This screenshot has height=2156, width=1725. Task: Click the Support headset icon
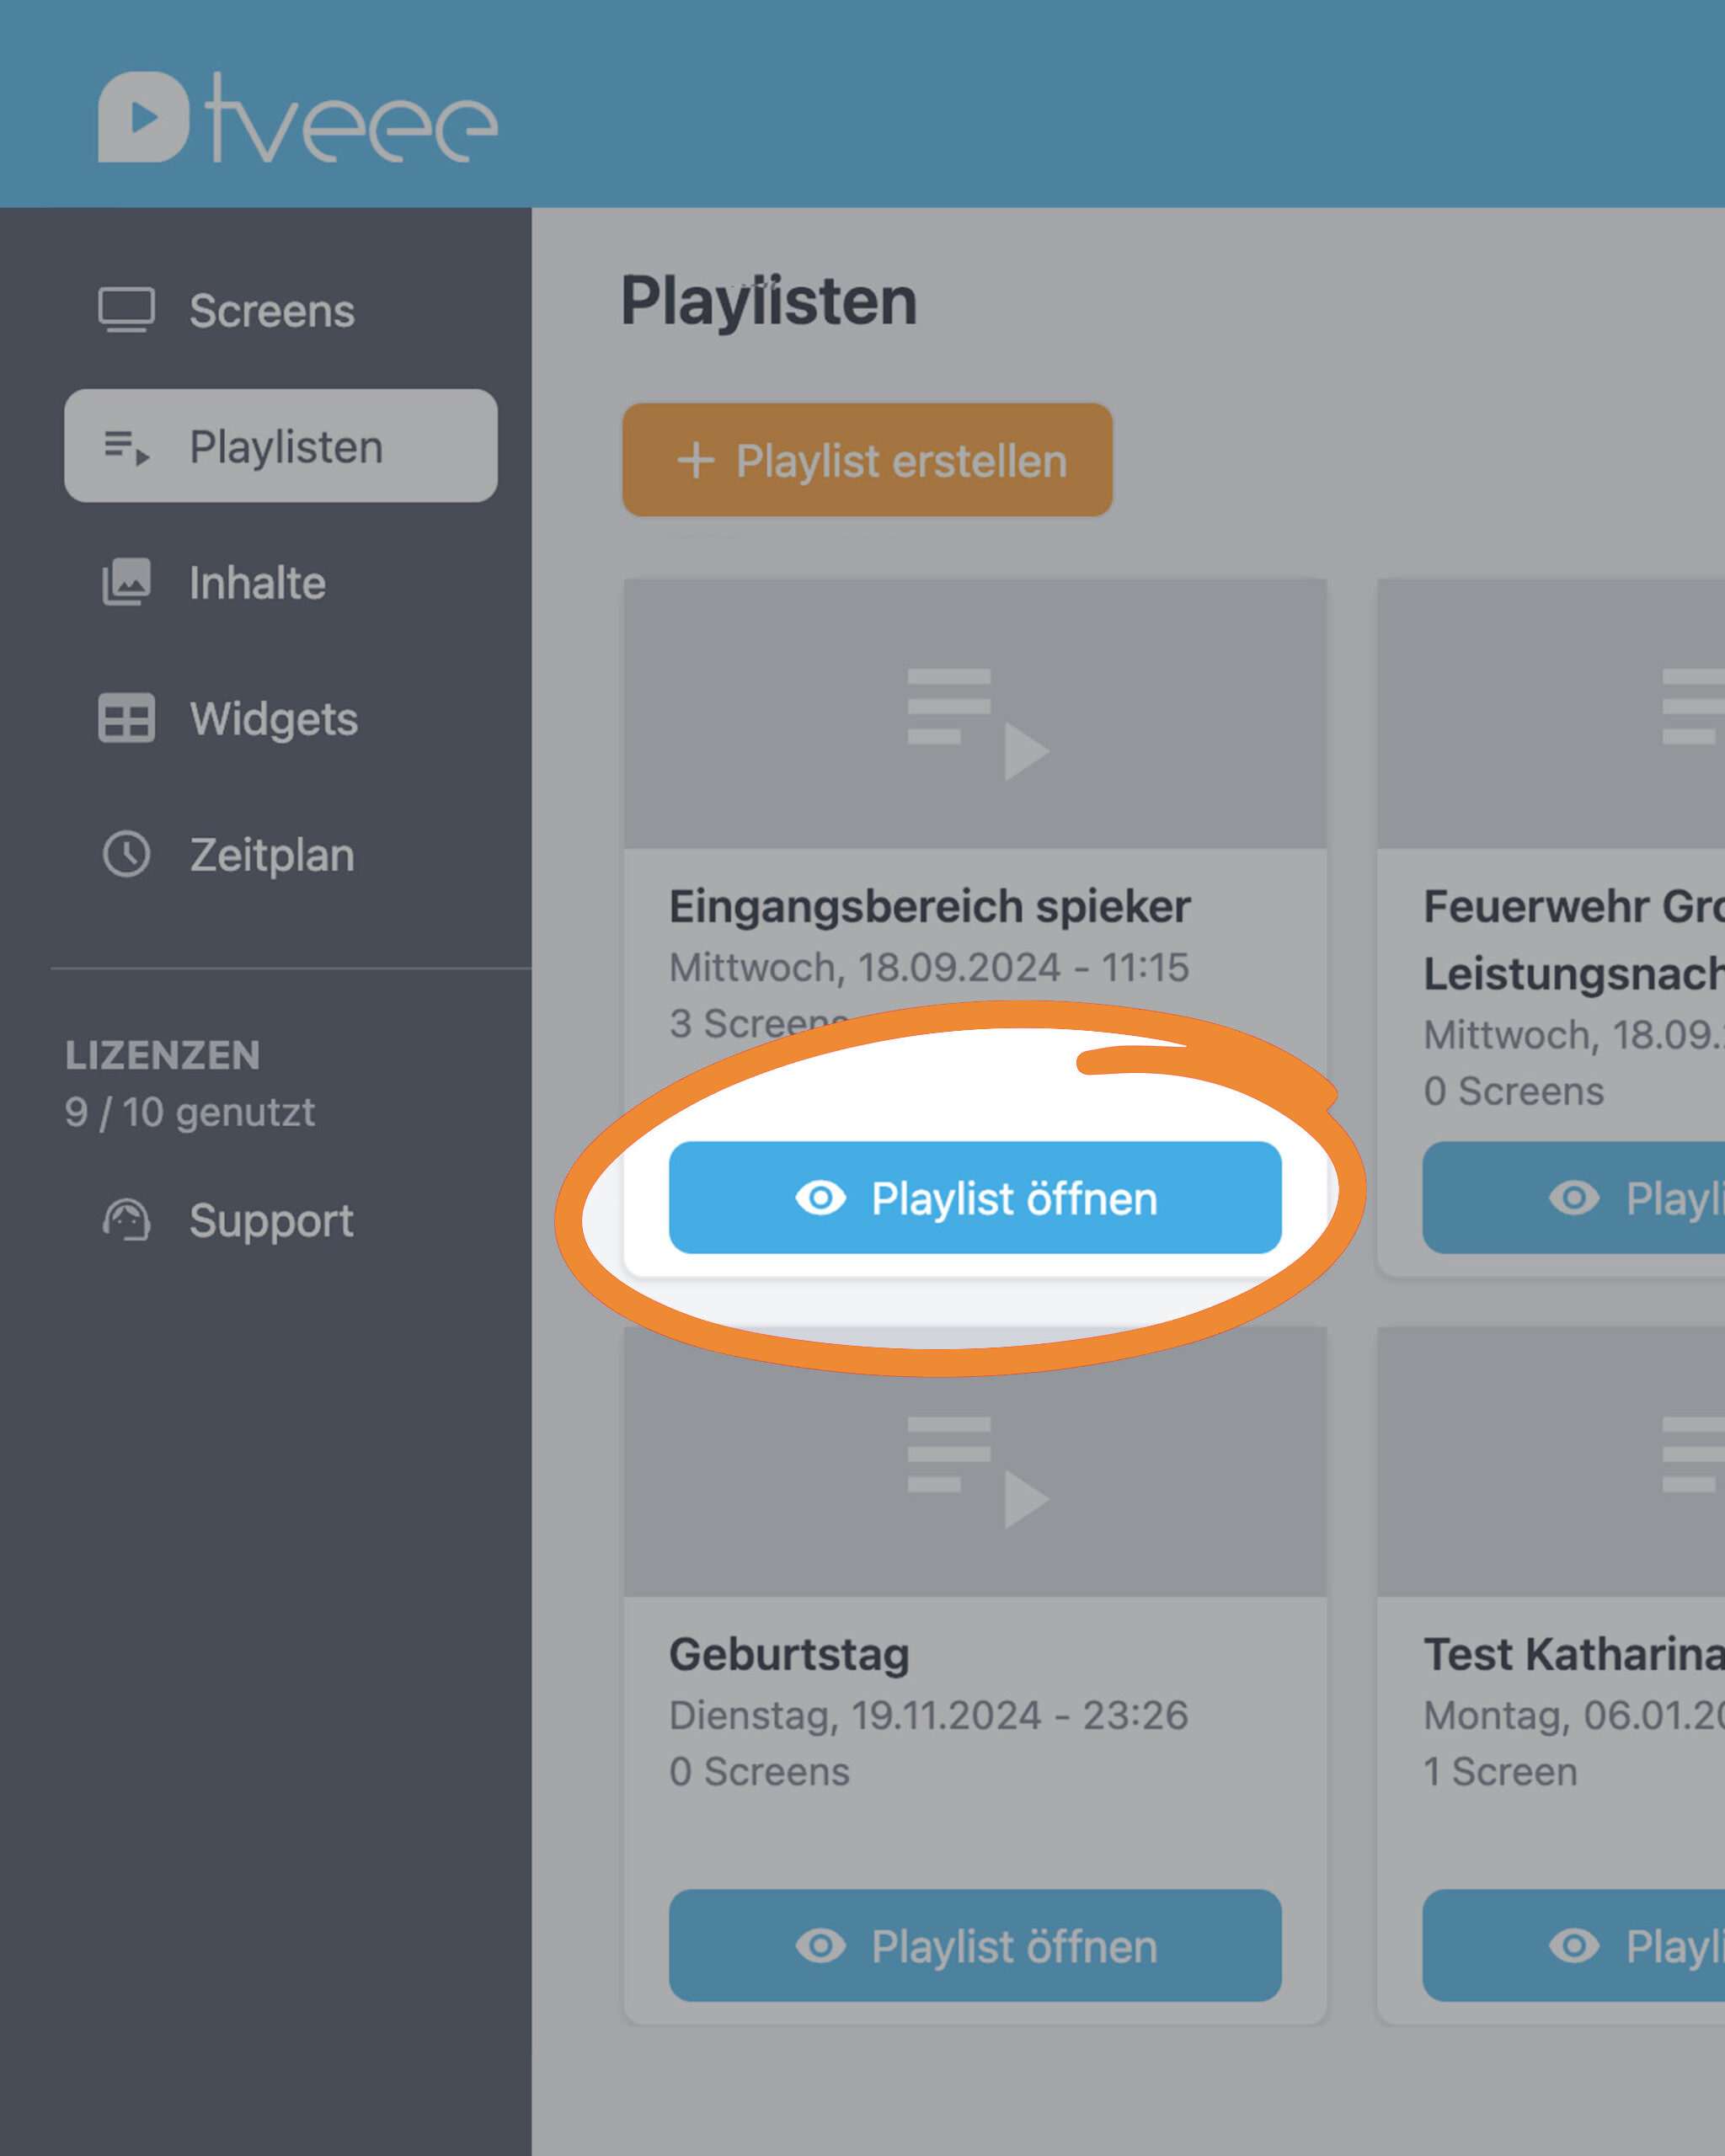[127, 1220]
